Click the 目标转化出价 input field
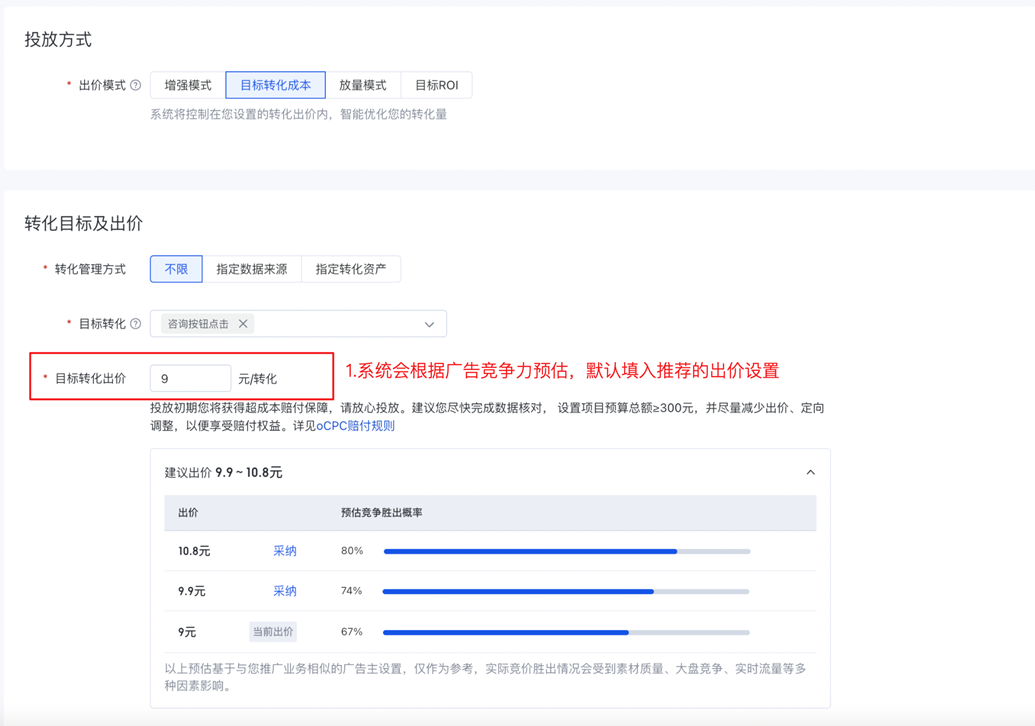 [x=190, y=379]
